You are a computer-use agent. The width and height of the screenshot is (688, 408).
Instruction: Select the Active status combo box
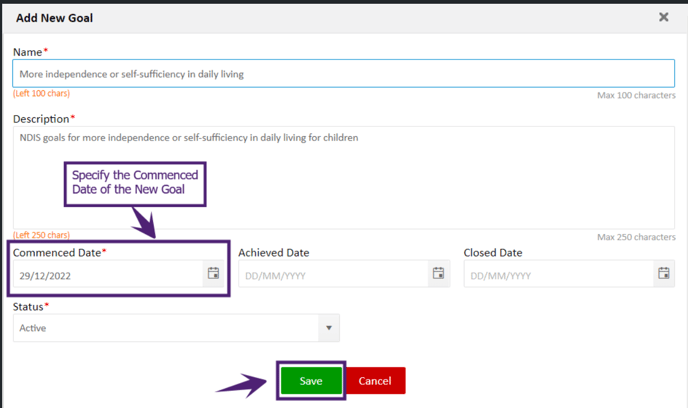176,328
